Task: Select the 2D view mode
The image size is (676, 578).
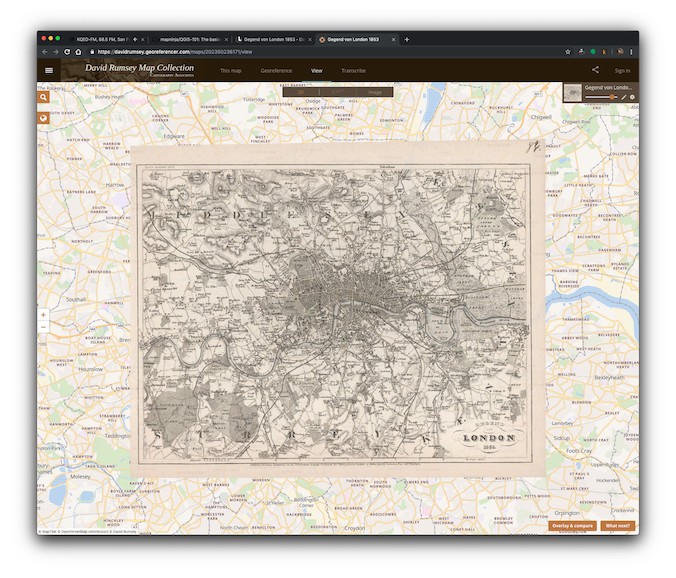Action: pyautogui.click(x=301, y=92)
